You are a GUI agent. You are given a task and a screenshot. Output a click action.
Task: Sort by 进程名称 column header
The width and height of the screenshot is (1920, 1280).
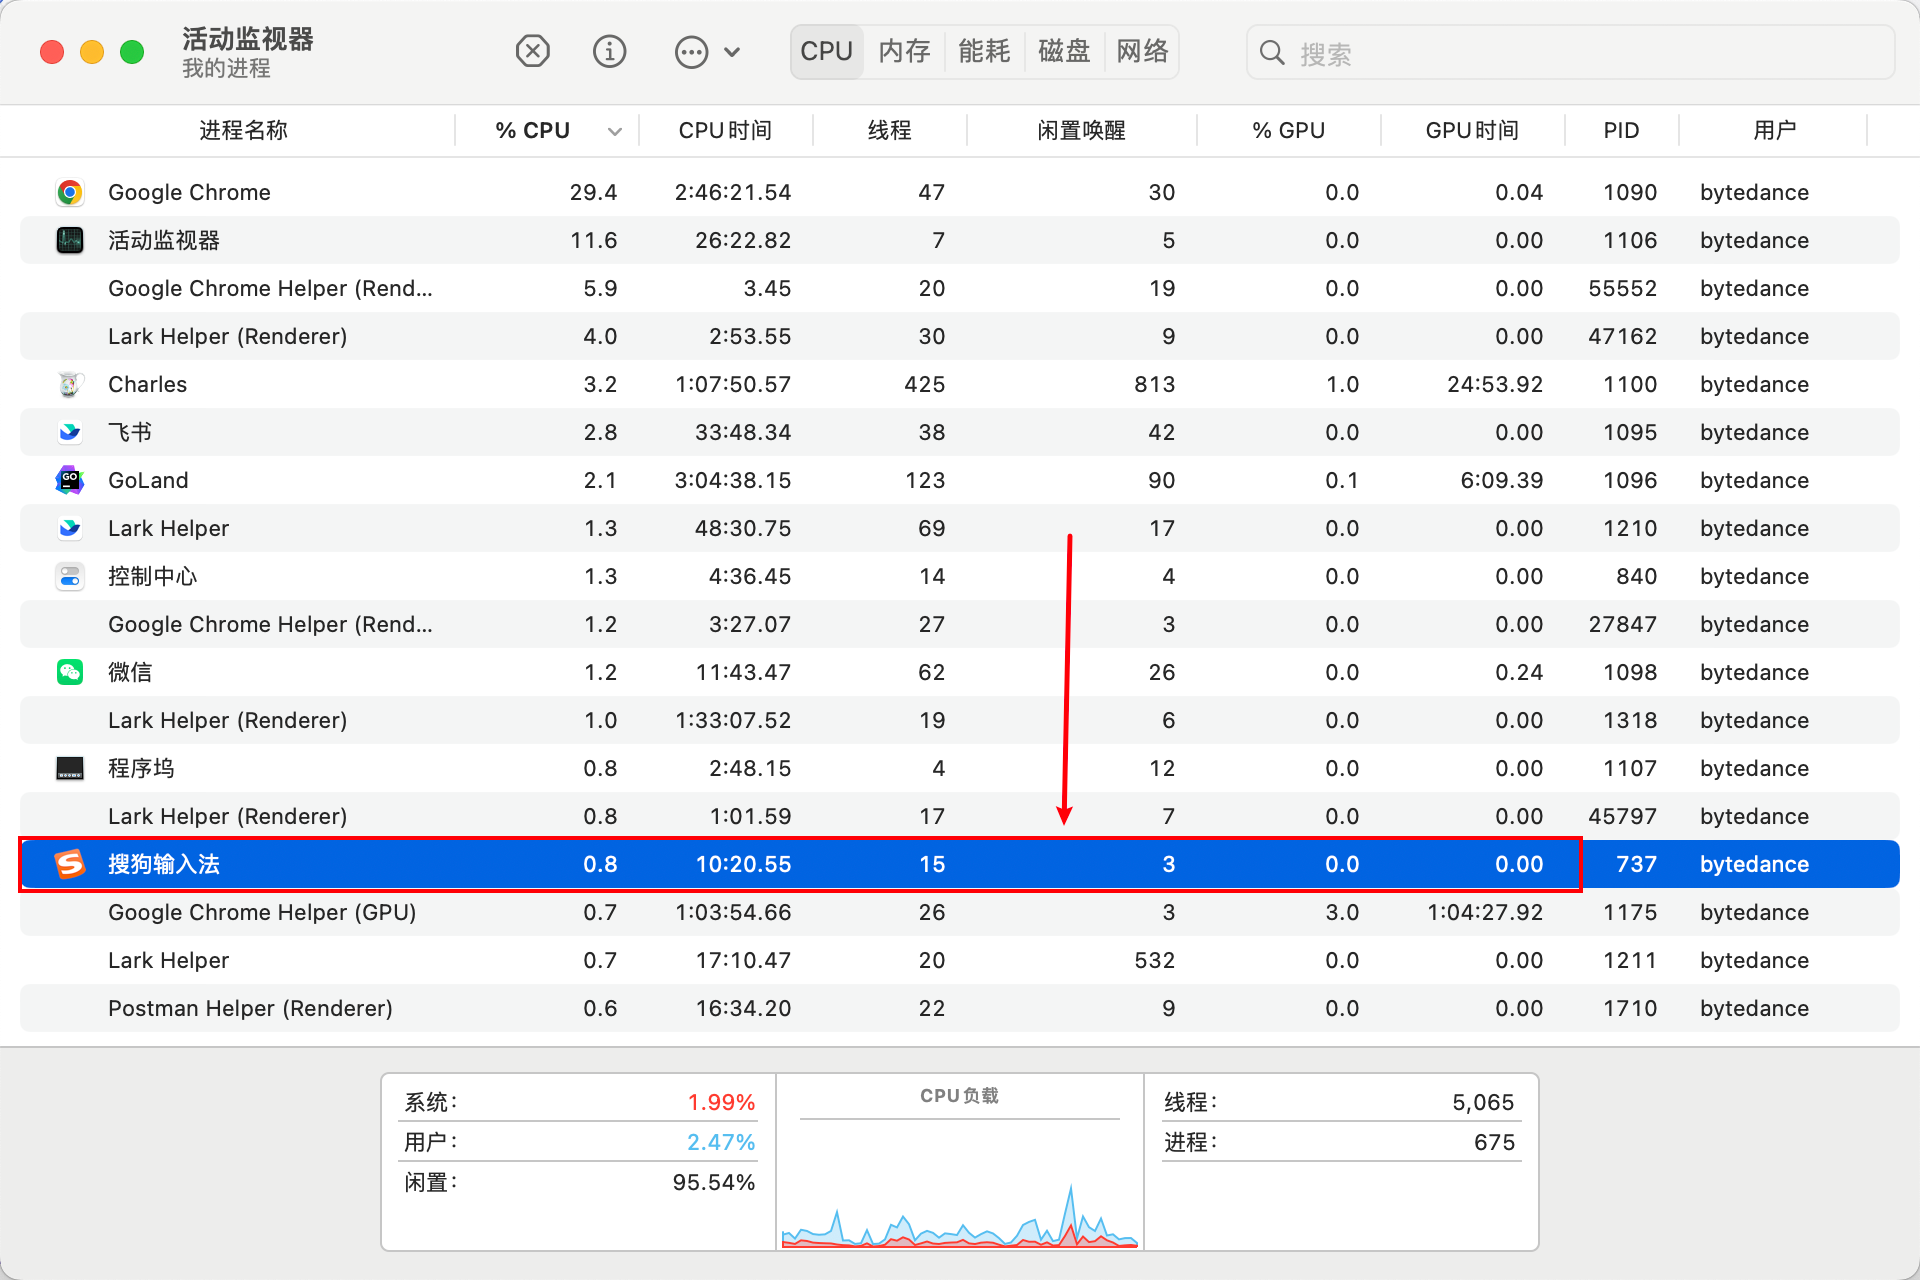tap(243, 131)
